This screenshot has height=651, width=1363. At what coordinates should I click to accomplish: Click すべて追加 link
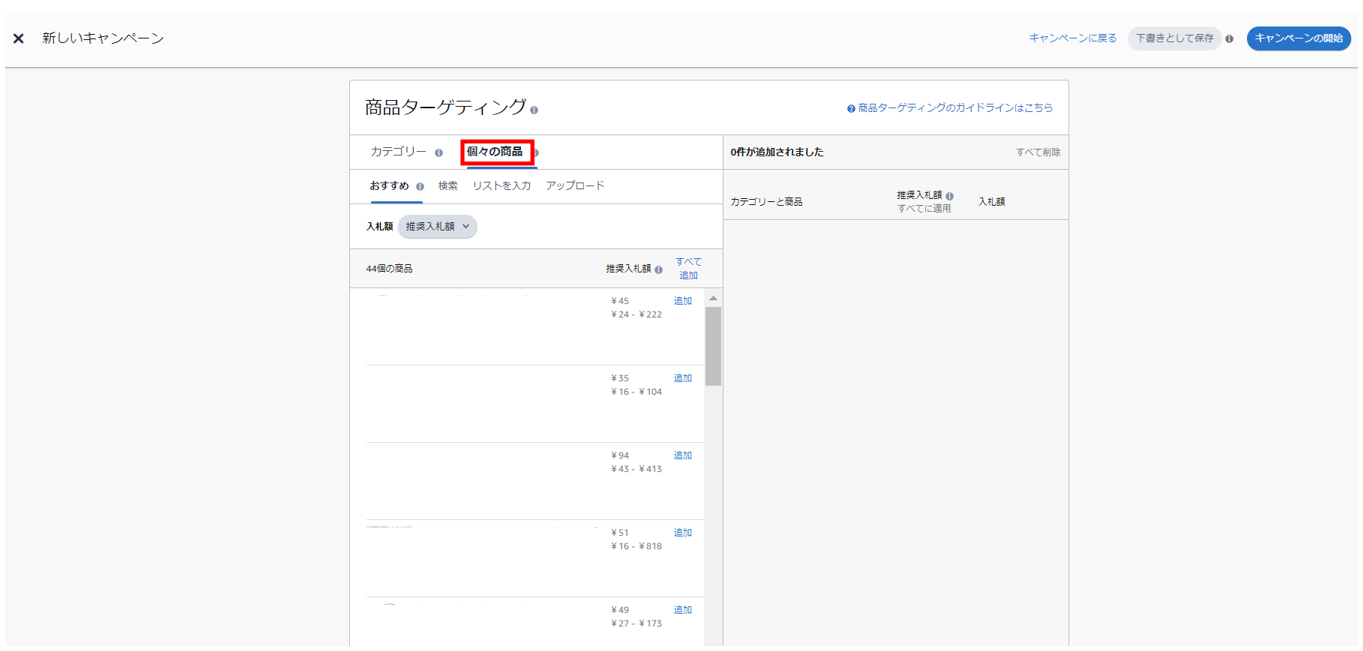coord(688,268)
